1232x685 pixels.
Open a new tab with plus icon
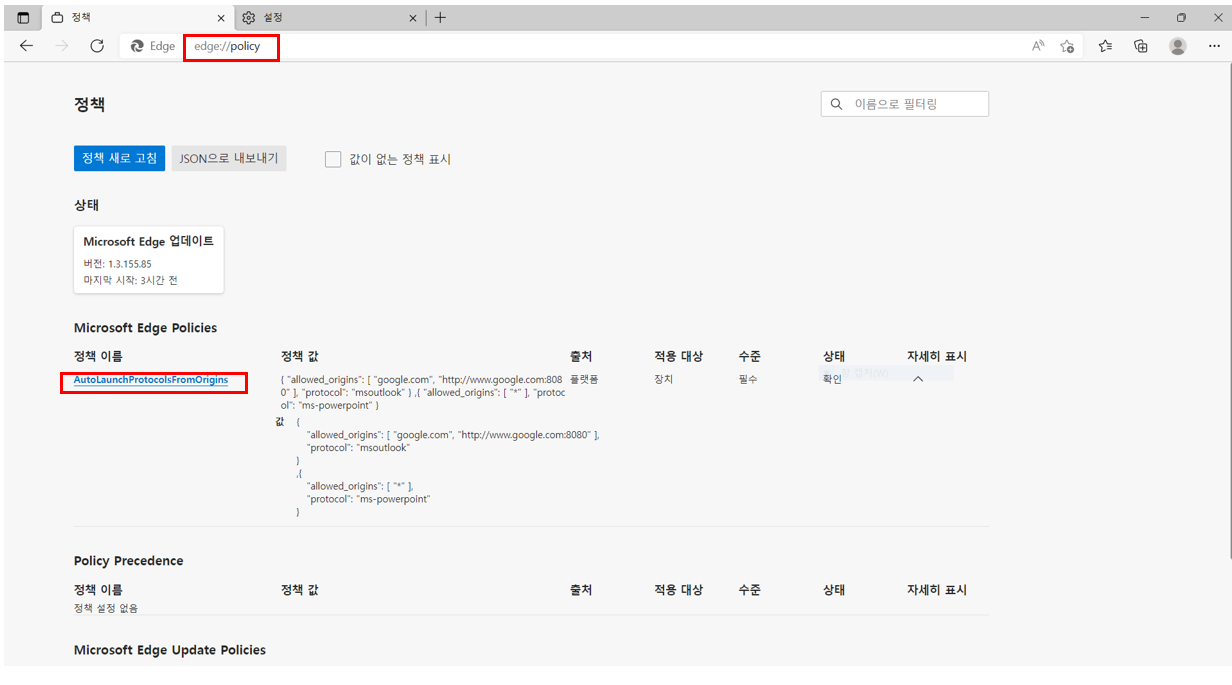click(440, 18)
